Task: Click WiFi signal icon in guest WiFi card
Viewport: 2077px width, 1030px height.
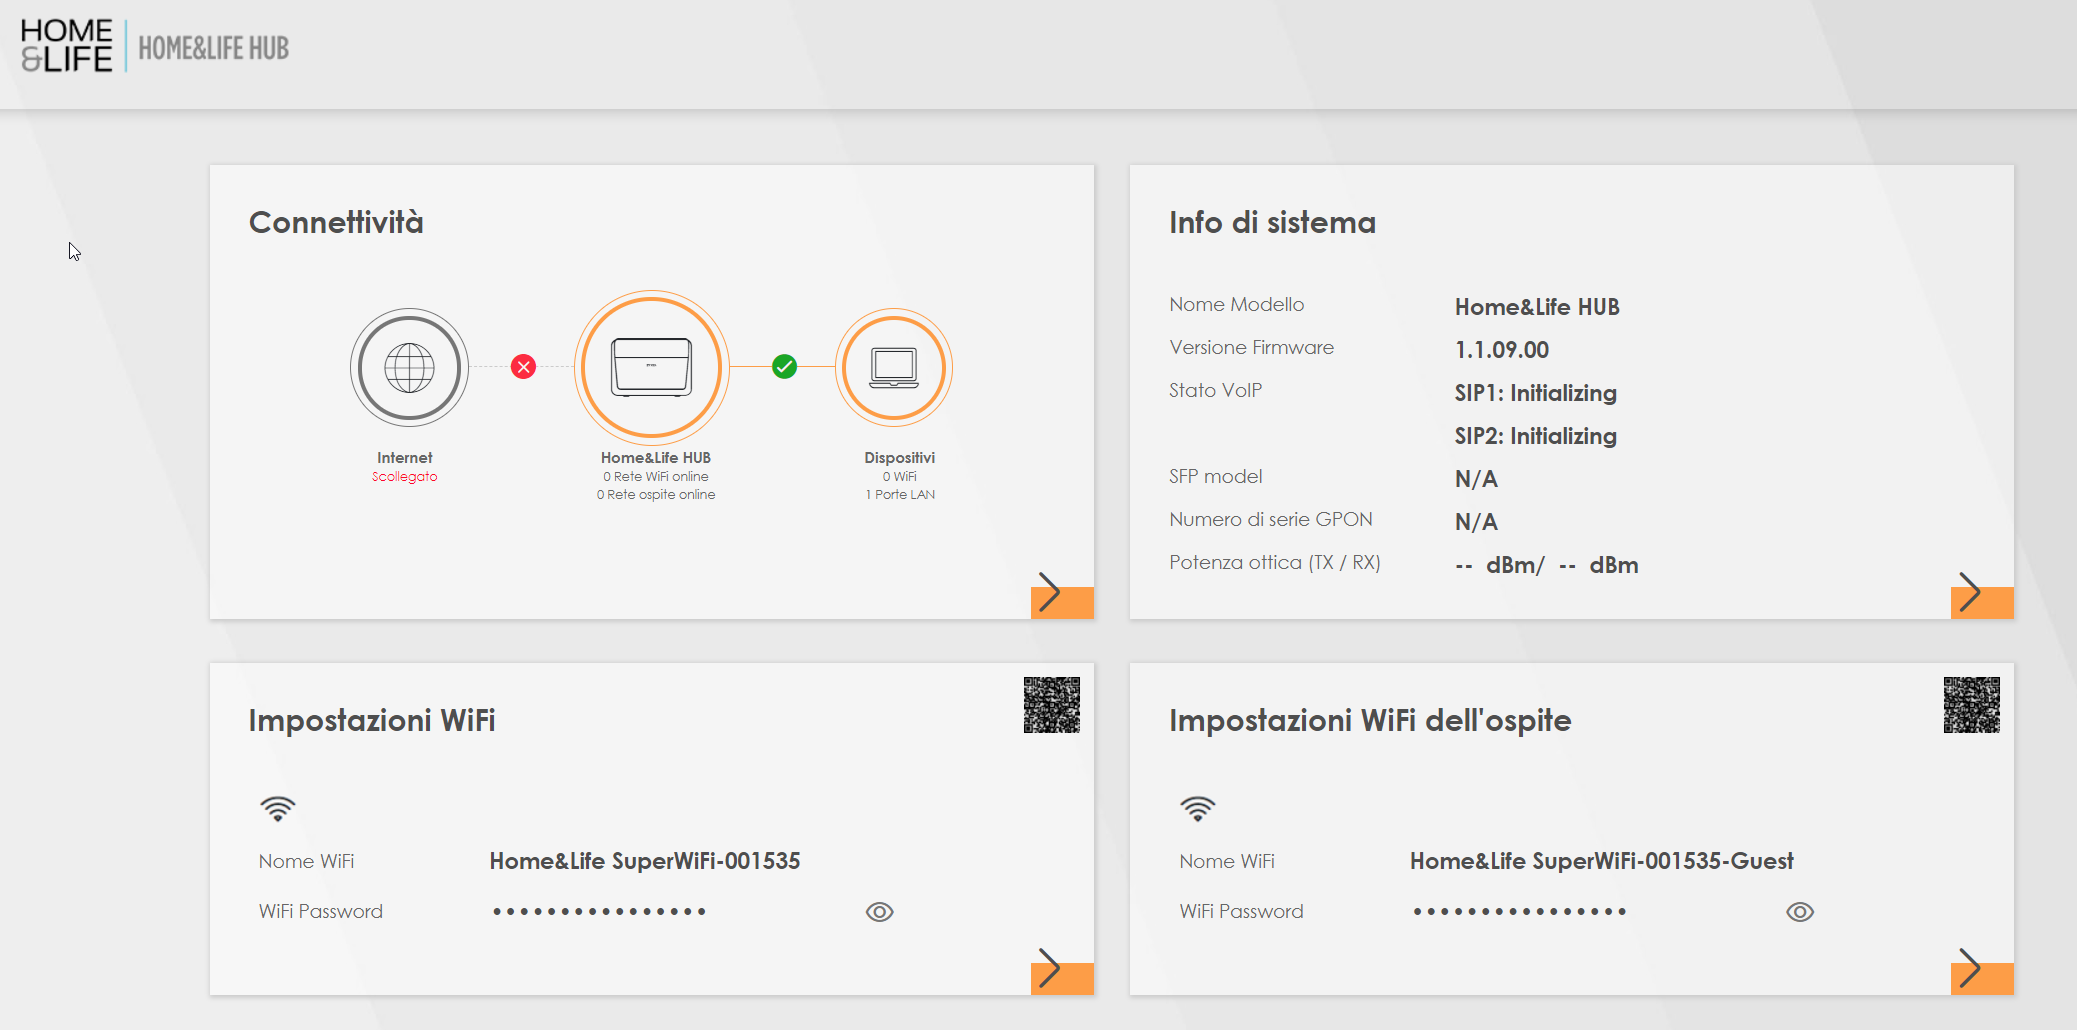Action: click(1198, 808)
